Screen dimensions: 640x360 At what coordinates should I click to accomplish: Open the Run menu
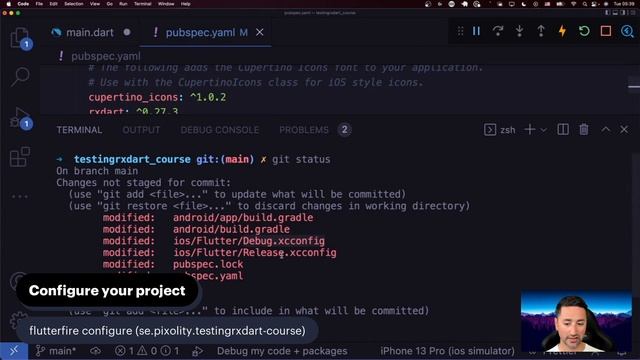pyautogui.click(x=123, y=4)
